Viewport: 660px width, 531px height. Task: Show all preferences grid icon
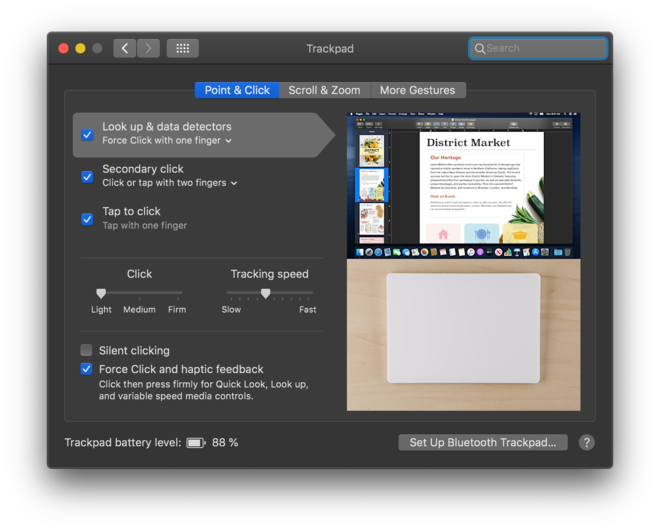tap(182, 48)
